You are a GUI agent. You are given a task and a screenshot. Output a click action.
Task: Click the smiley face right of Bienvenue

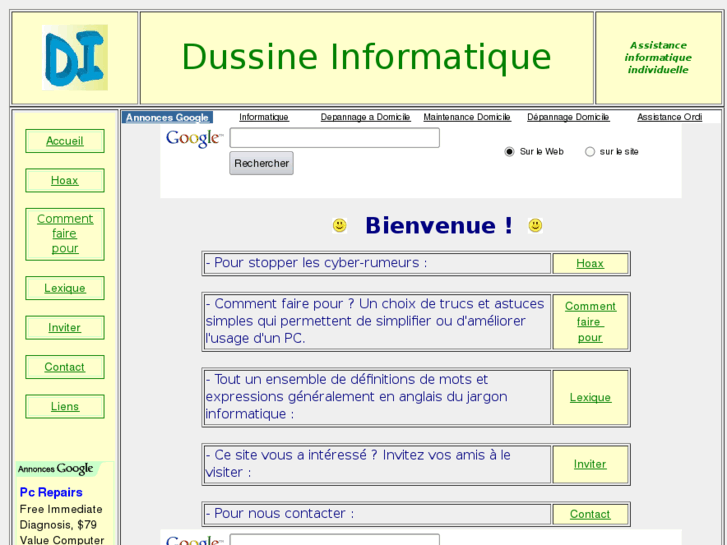(x=535, y=226)
